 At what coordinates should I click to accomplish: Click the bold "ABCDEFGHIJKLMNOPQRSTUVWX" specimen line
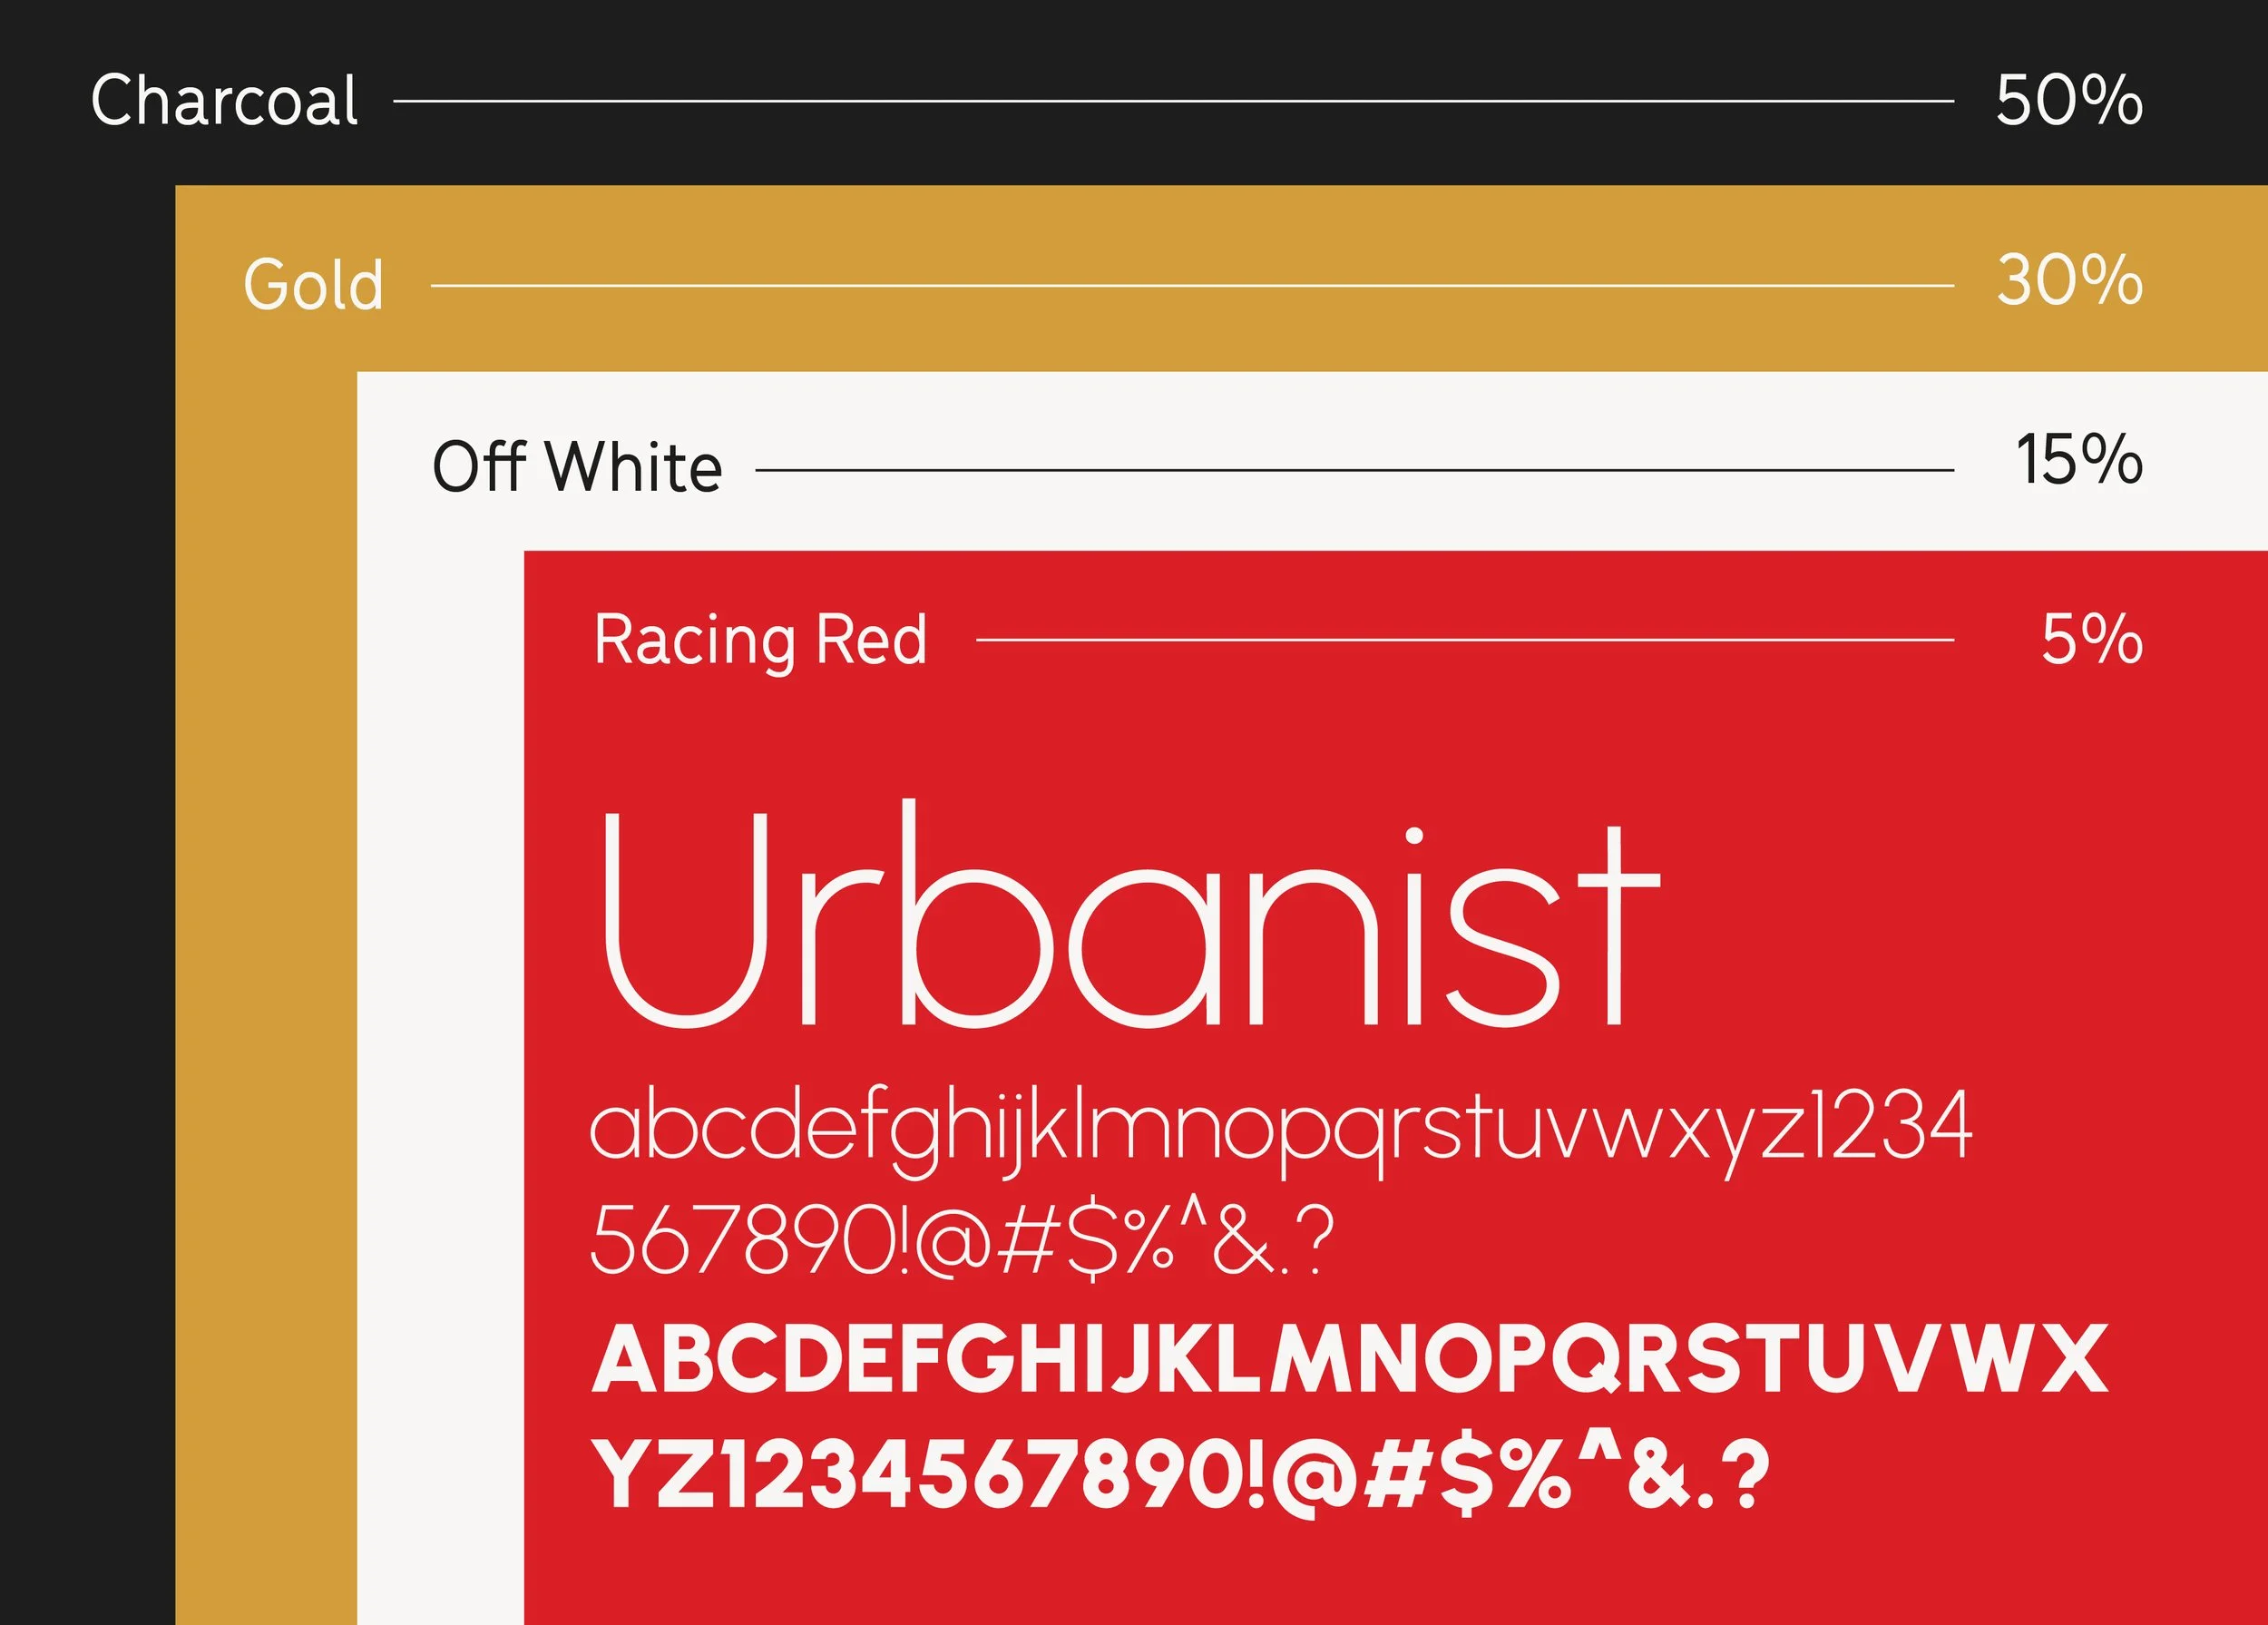tap(1350, 1358)
